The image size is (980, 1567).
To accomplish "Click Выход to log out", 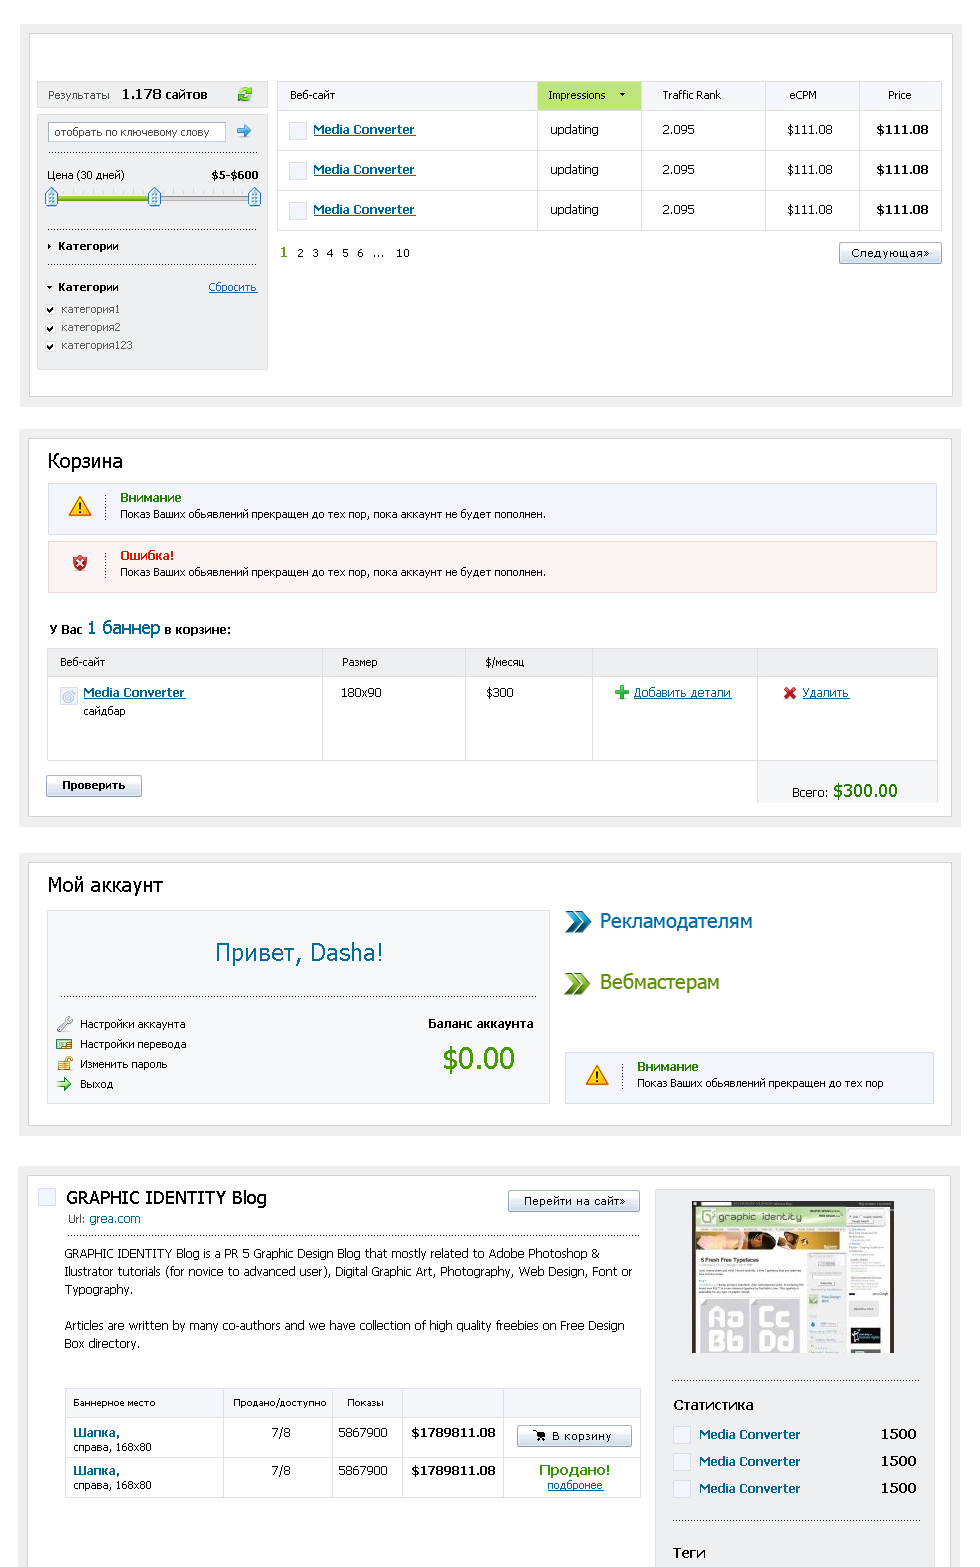I will pyautogui.click(x=96, y=1084).
